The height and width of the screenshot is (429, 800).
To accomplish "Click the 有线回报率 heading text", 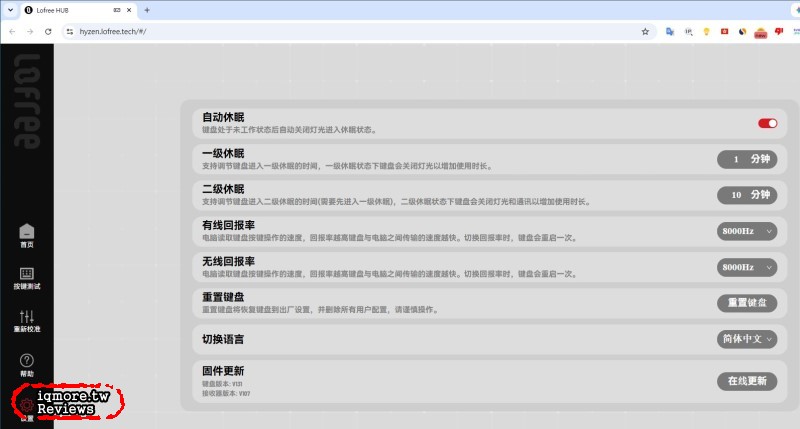I will 229,225.
